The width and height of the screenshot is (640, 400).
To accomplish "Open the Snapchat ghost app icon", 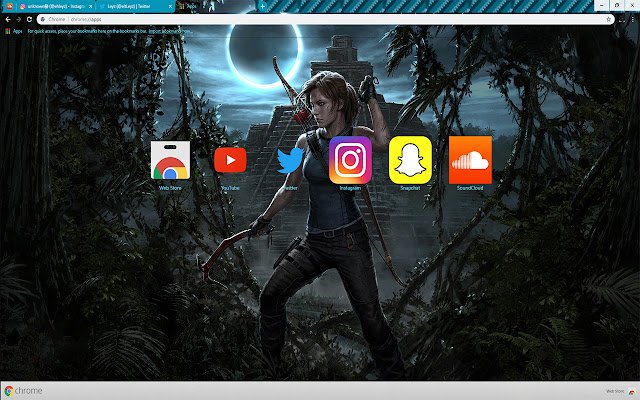I will pyautogui.click(x=410, y=160).
